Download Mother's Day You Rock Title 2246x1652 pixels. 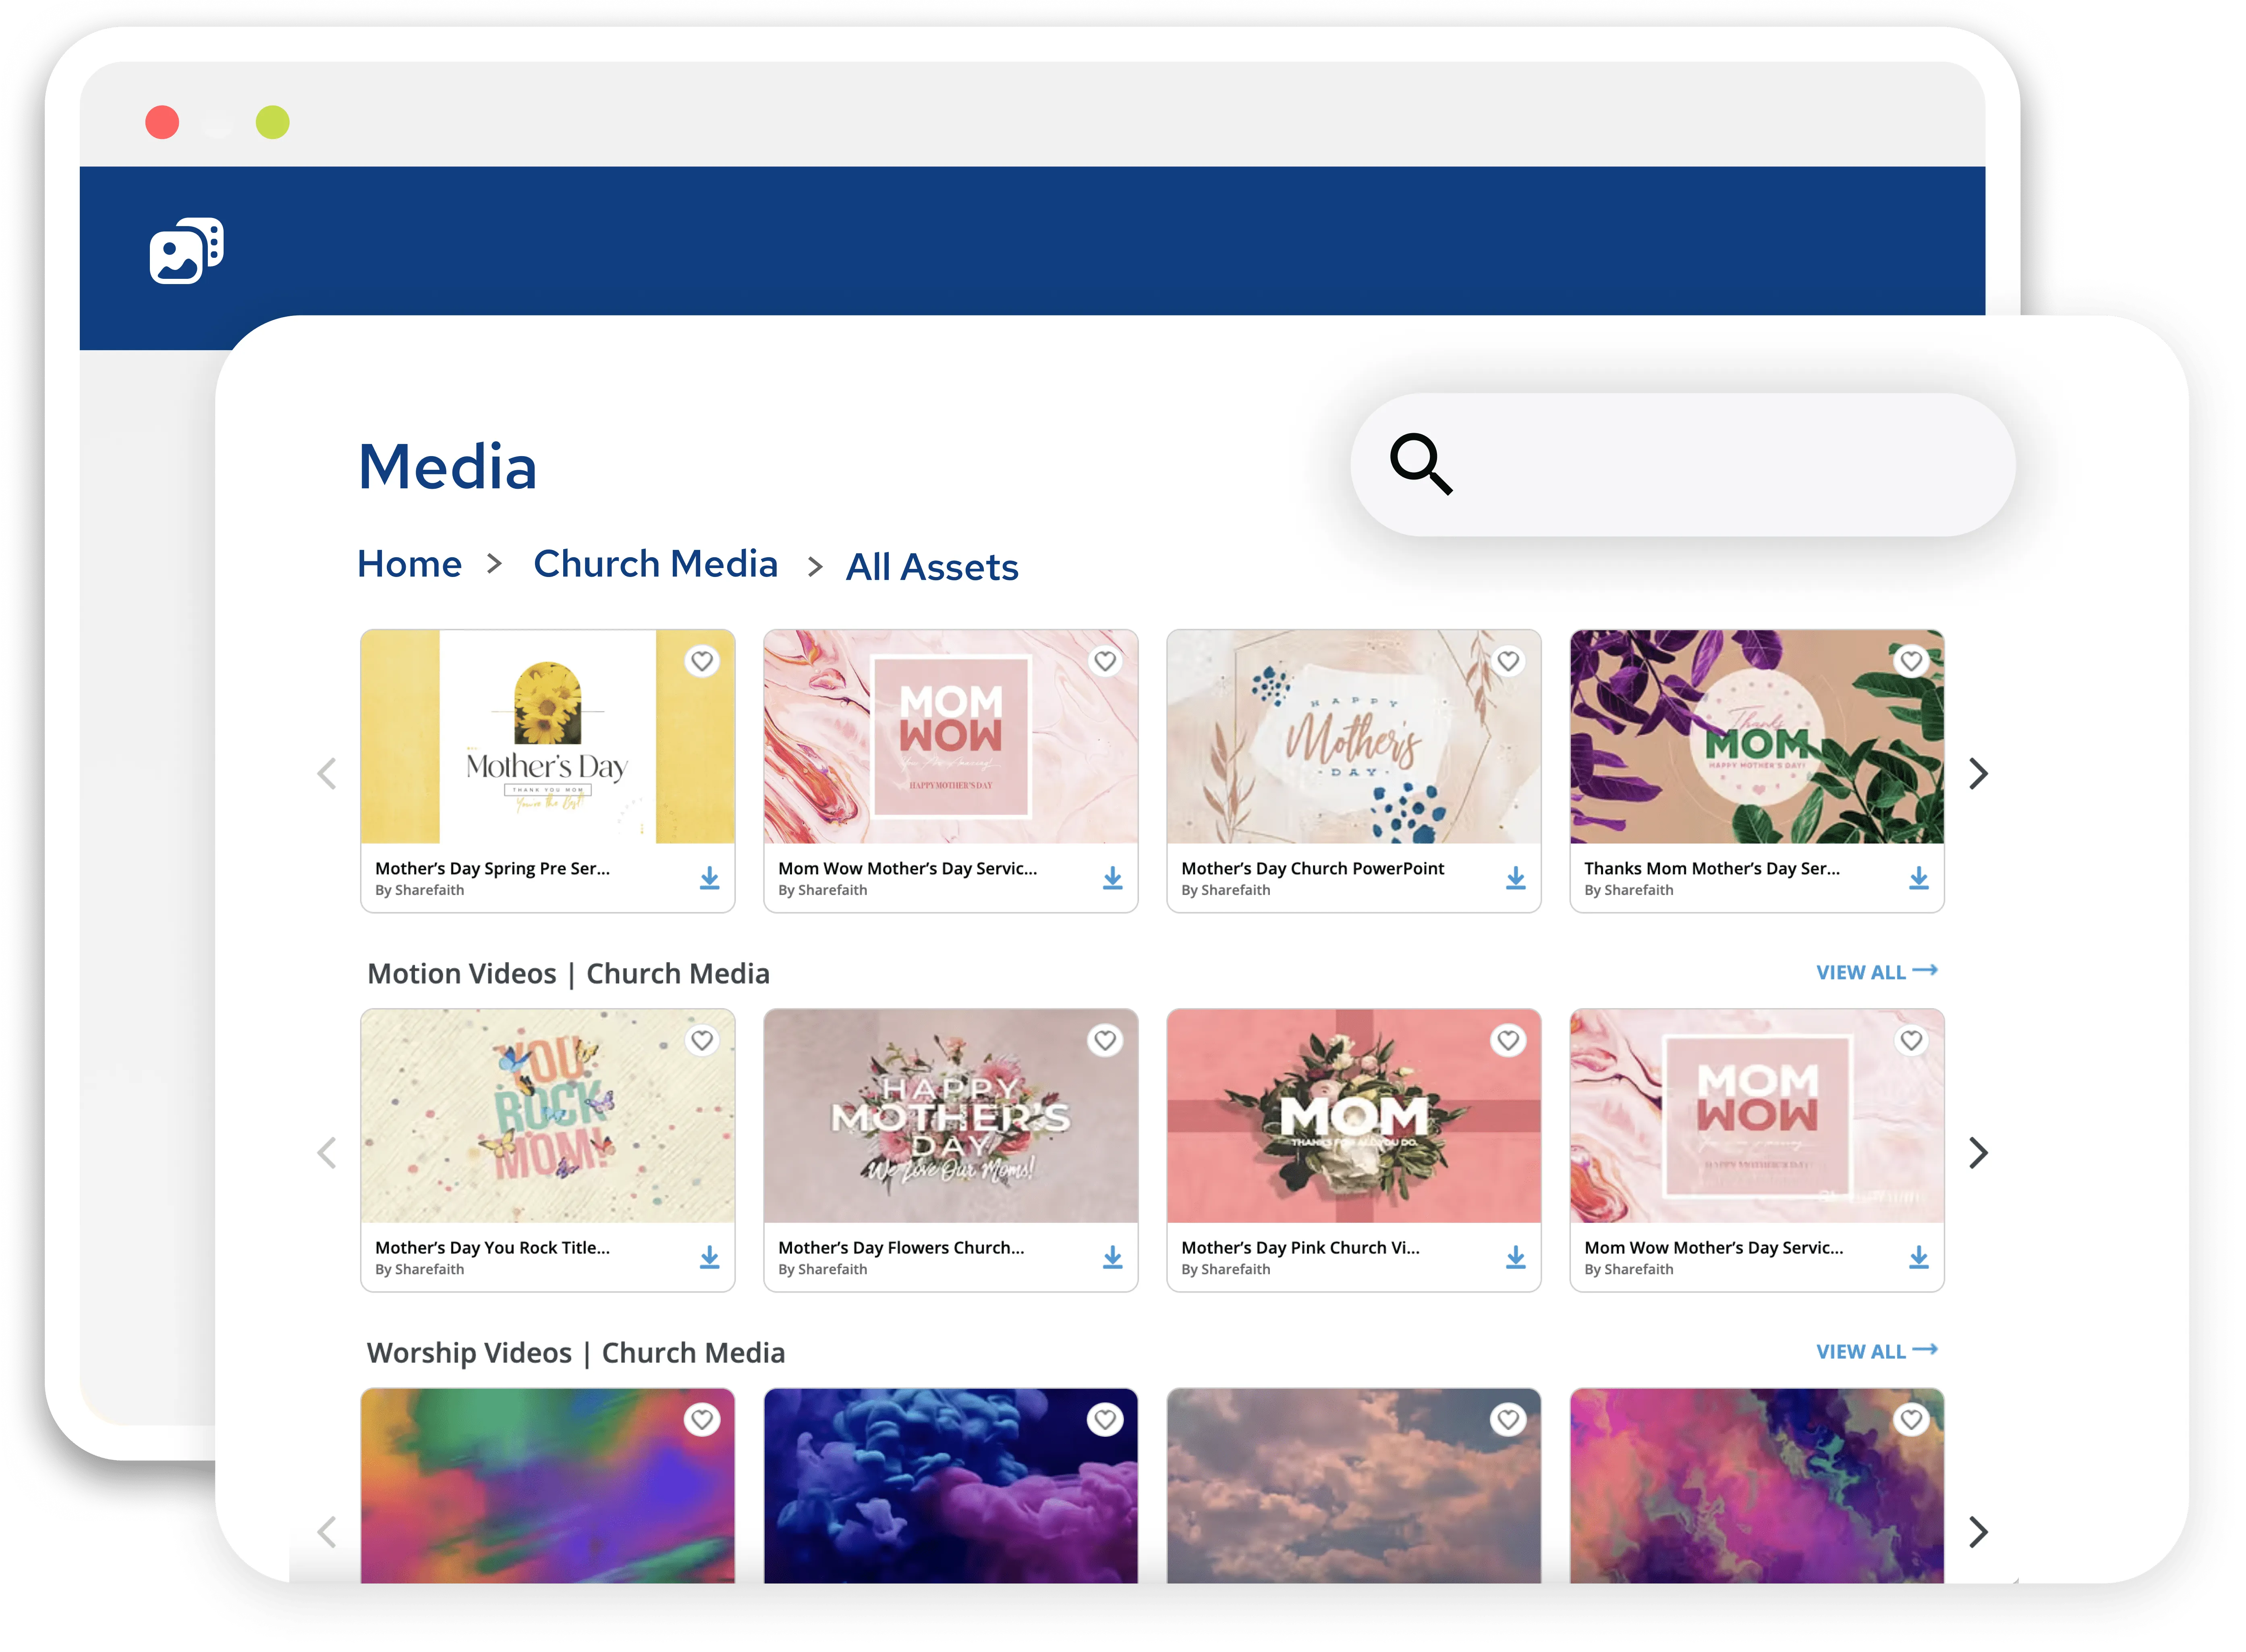click(x=709, y=1257)
